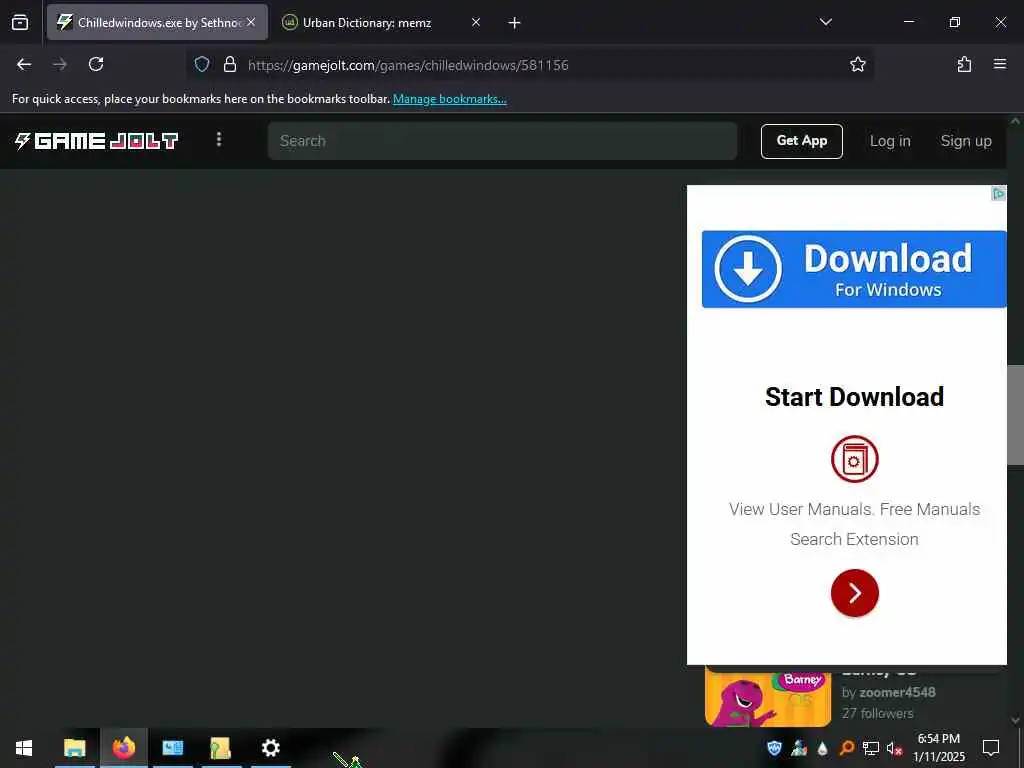1024x768 pixels.
Task: Click the orange magnifier tray icon
Action: (x=846, y=748)
